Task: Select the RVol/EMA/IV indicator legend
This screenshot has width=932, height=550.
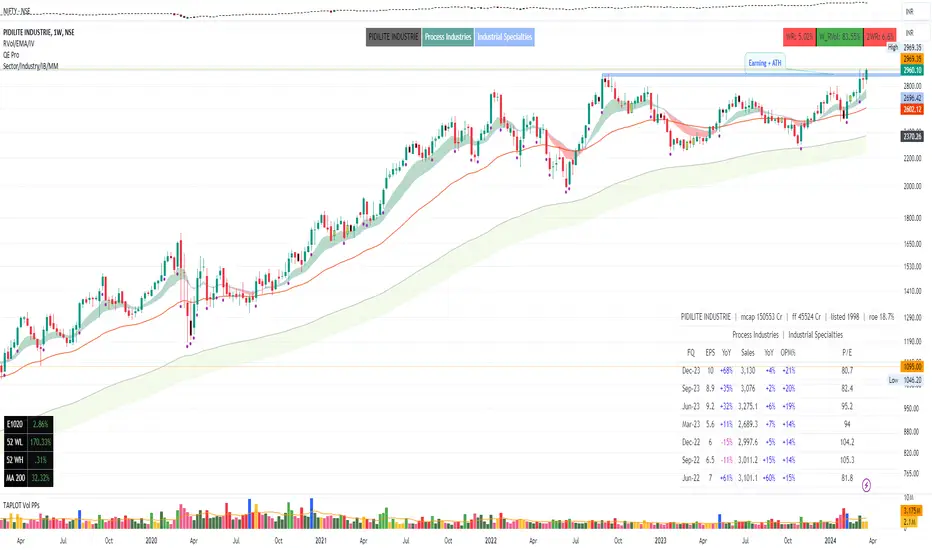Action: [x=18, y=43]
